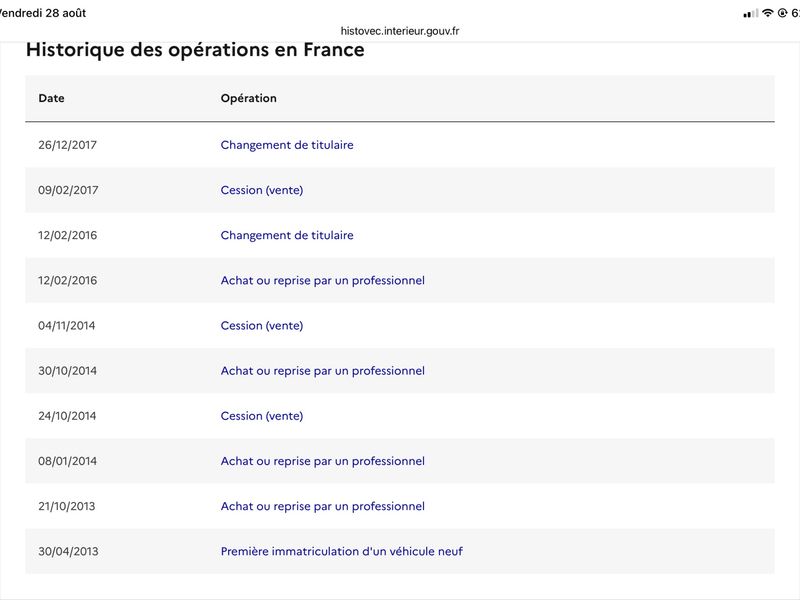Open 'Cession (vente)' dated 24/10/2014
Image resolution: width=800 pixels, height=600 pixels.
point(262,416)
